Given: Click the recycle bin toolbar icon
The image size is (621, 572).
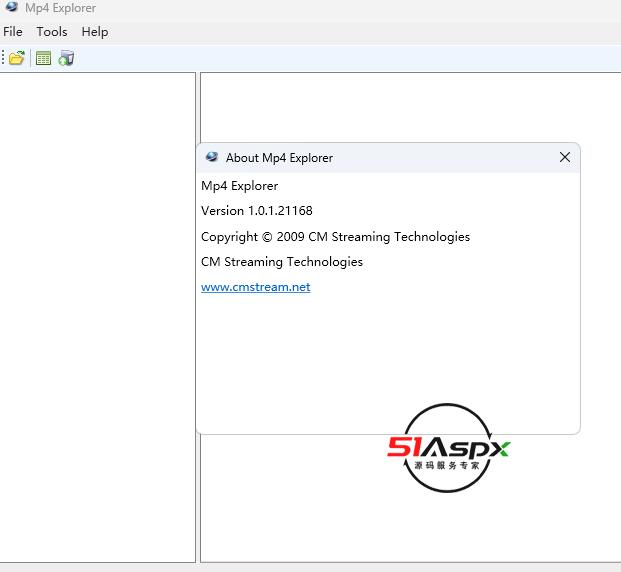Looking at the screenshot, I should [x=66, y=58].
